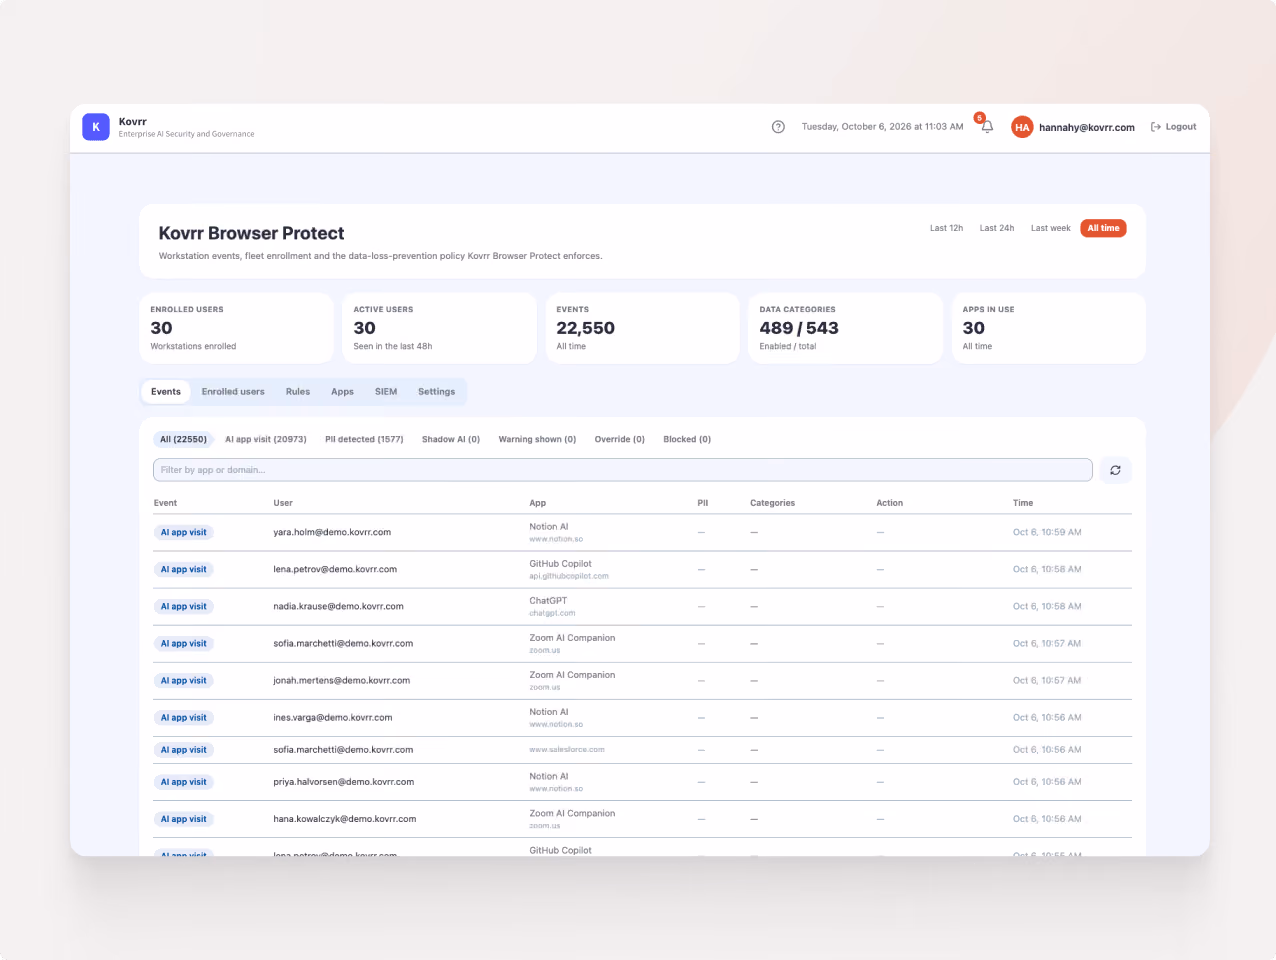Click priya.halvorsen@demo.kovrr.com user cell

[x=343, y=782]
